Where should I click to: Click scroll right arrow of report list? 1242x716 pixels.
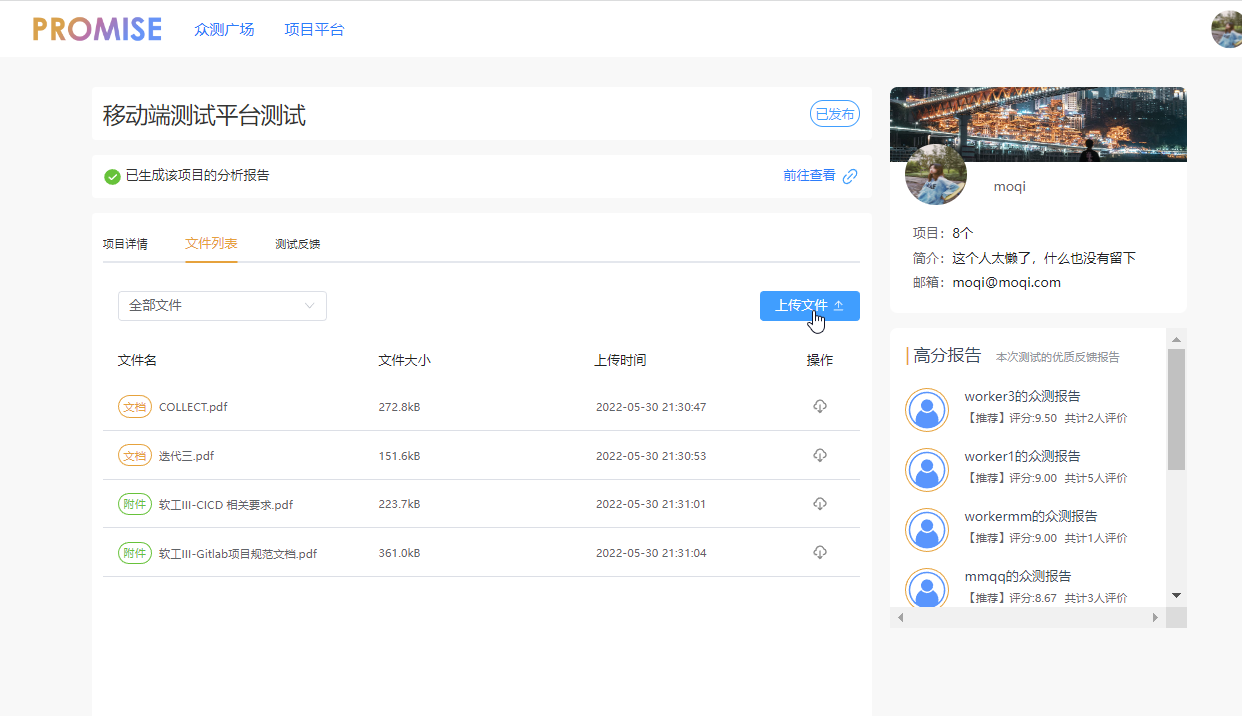tap(1156, 617)
